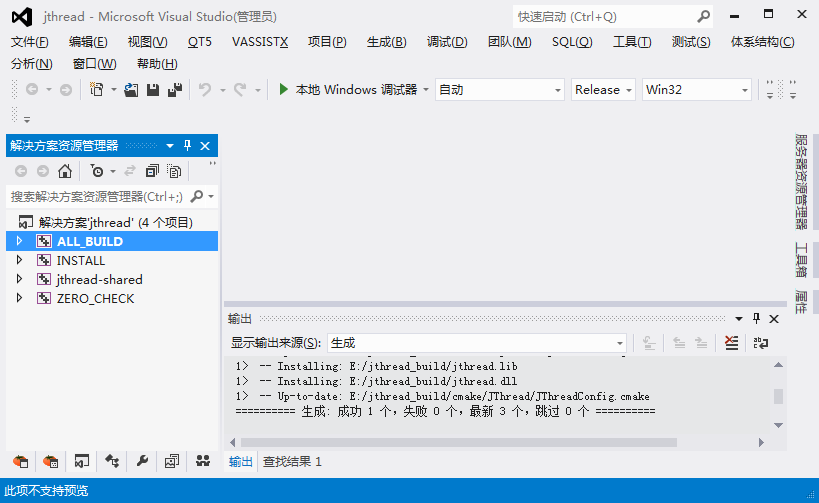Click the navigate backward toolbar arrow
819x503 pixels.
32,90
